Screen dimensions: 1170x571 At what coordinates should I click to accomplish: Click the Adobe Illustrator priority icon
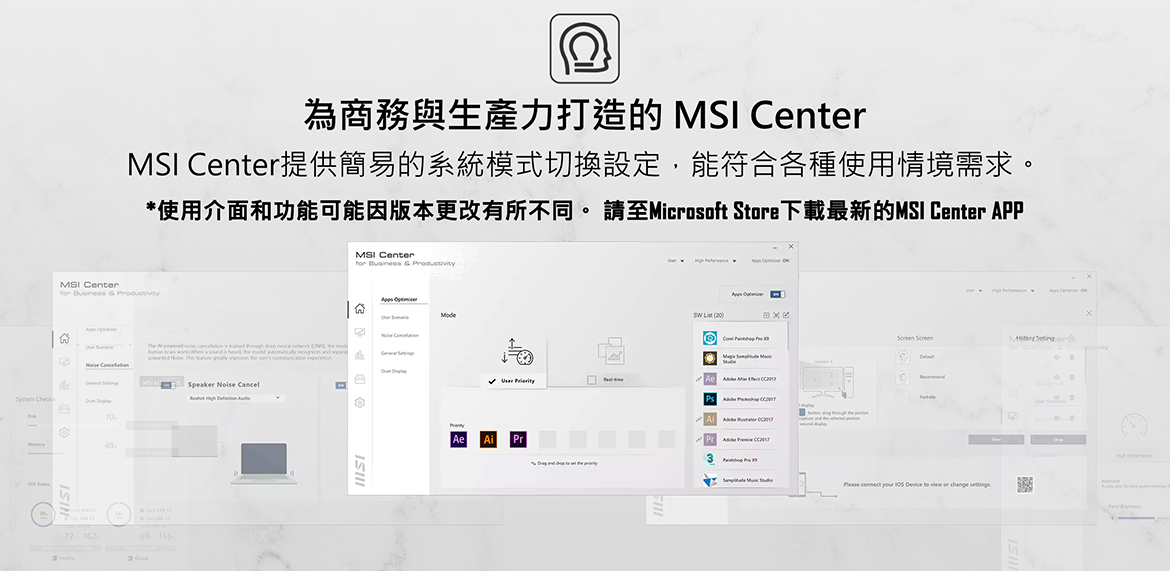pyautogui.click(x=489, y=439)
